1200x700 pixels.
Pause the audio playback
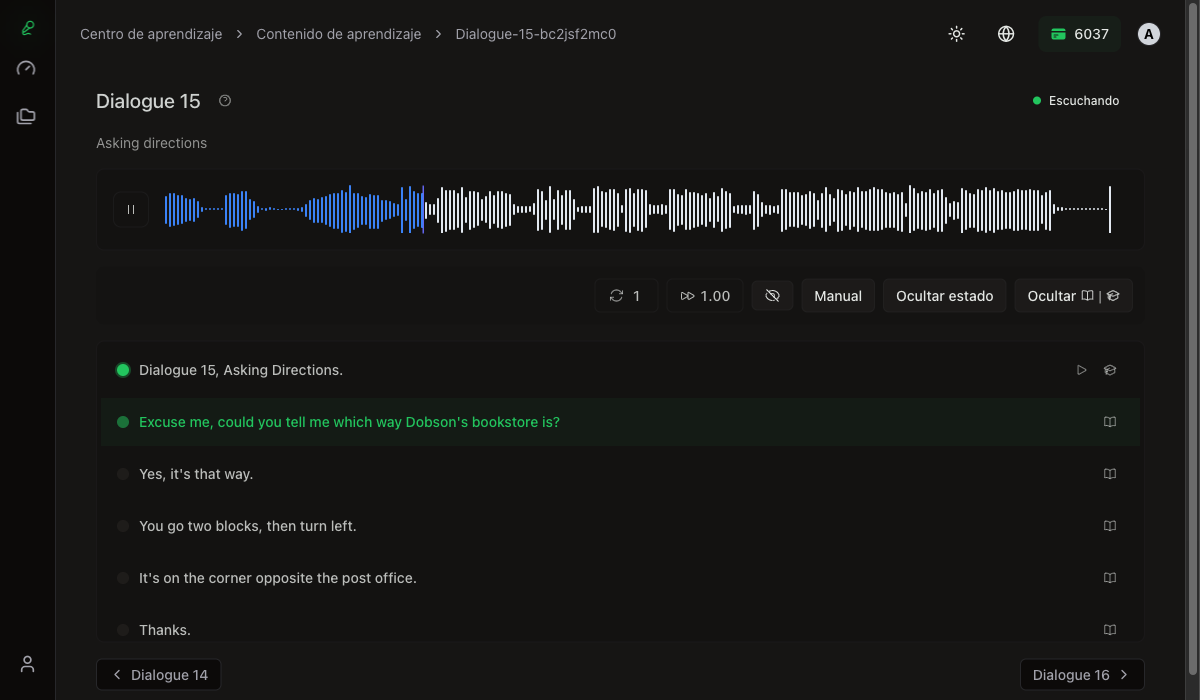[131, 210]
